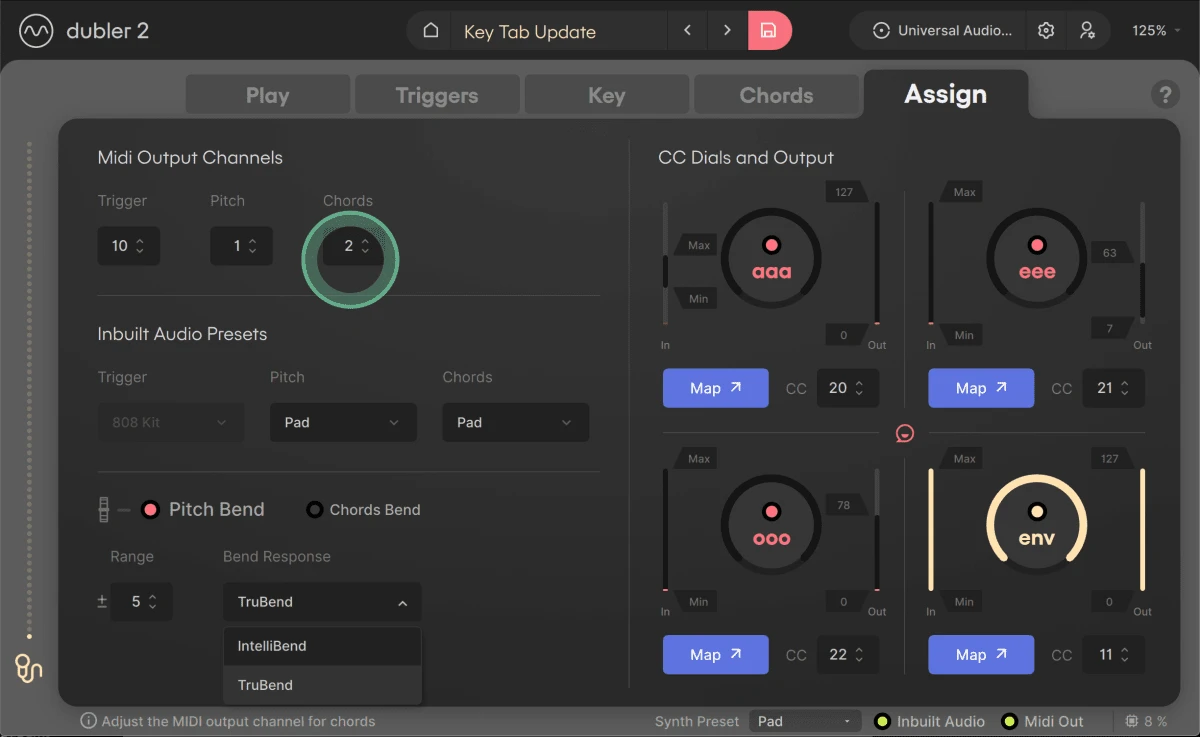The height and width of the screenshot is (737, 1200).
Task: Open audio settings gear icon
Action: pos(1046,31)
